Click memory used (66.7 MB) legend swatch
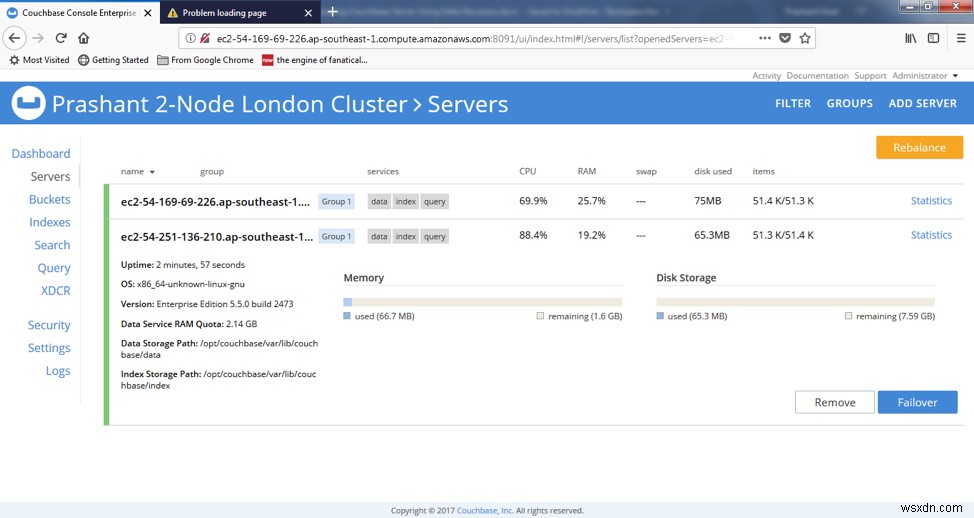Viewport: 974px width, 518px height. click(x=347, y=316)
